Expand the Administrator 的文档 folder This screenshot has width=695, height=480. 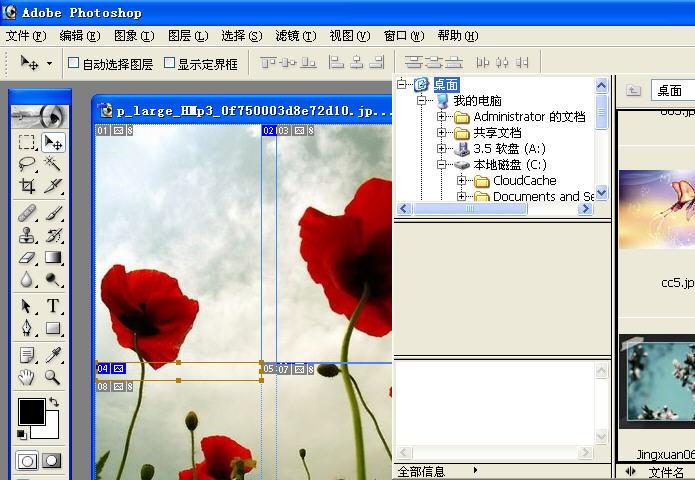pos(441,117)
